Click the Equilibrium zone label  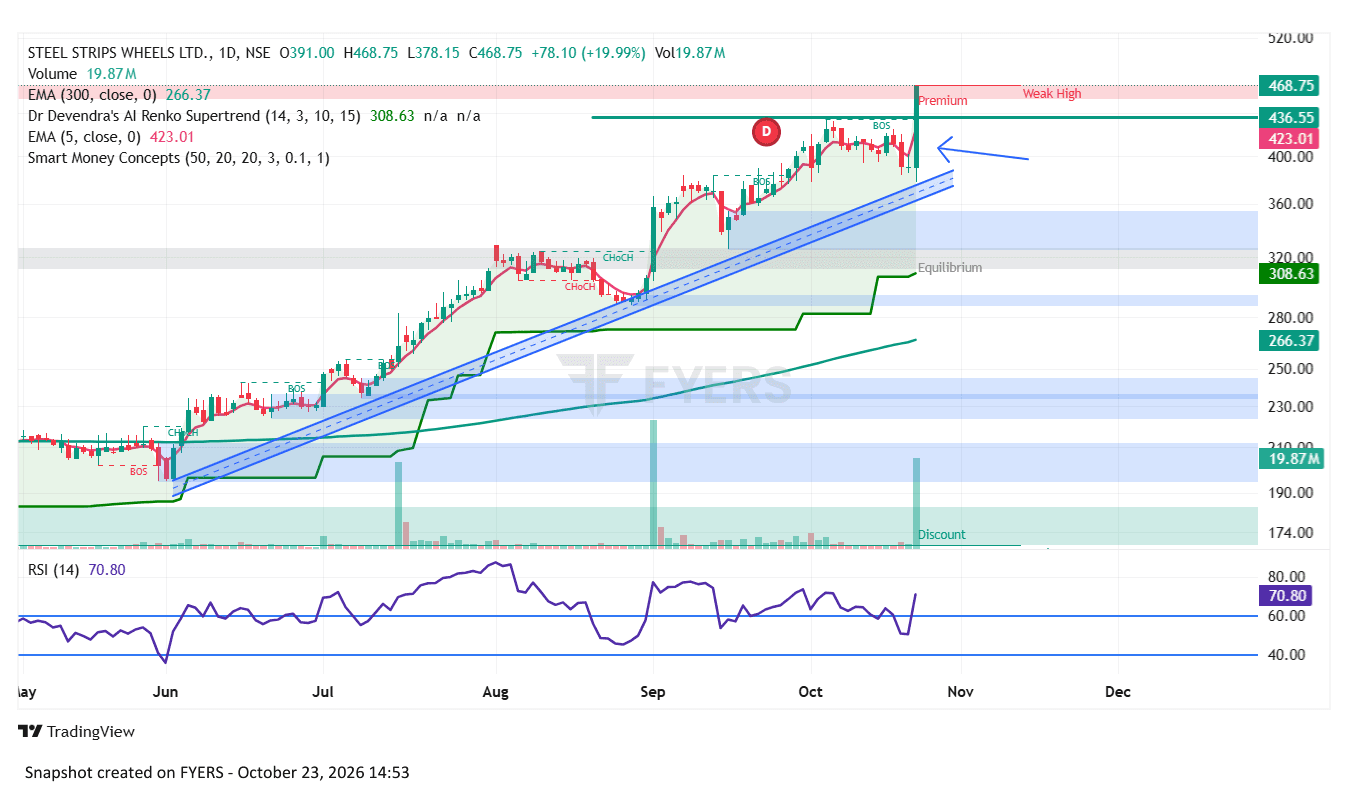[950, 268]
